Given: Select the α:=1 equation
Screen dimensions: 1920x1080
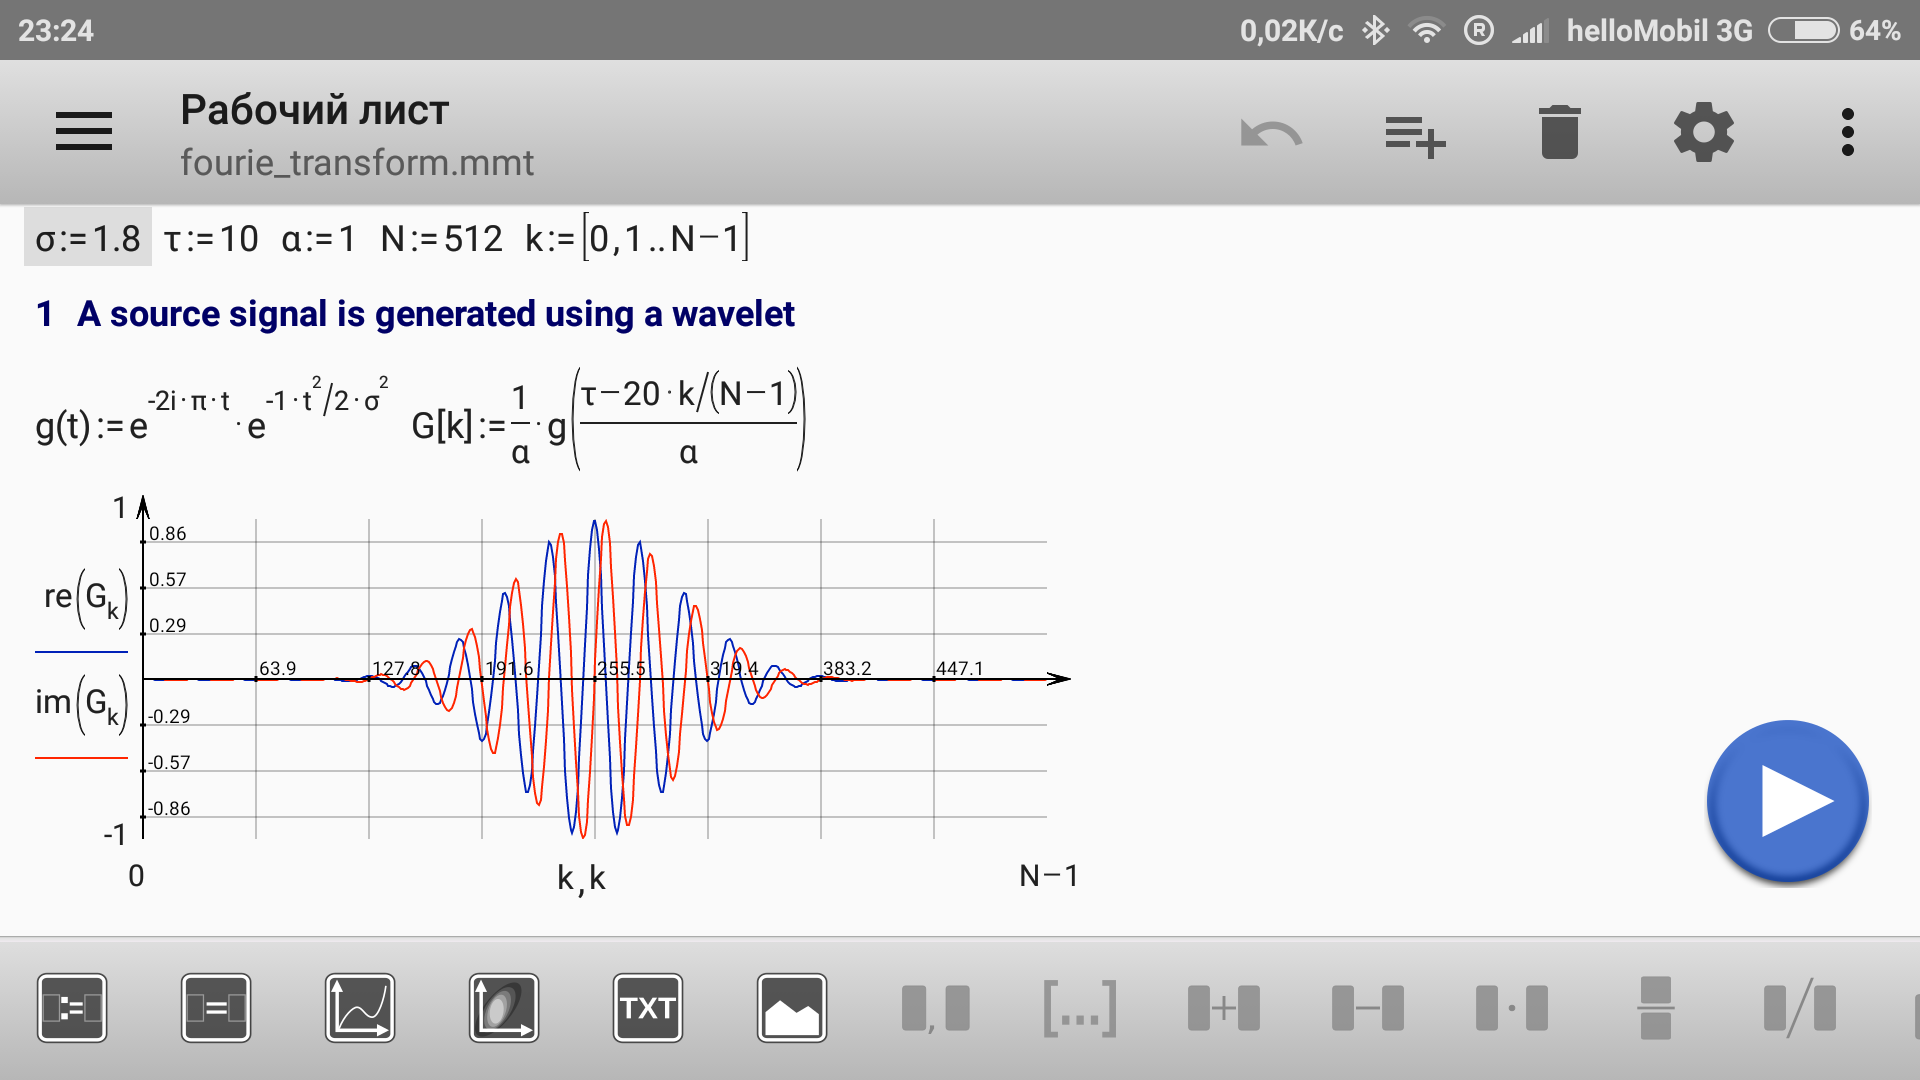Looking at the screenshot, I should (318, 238).
